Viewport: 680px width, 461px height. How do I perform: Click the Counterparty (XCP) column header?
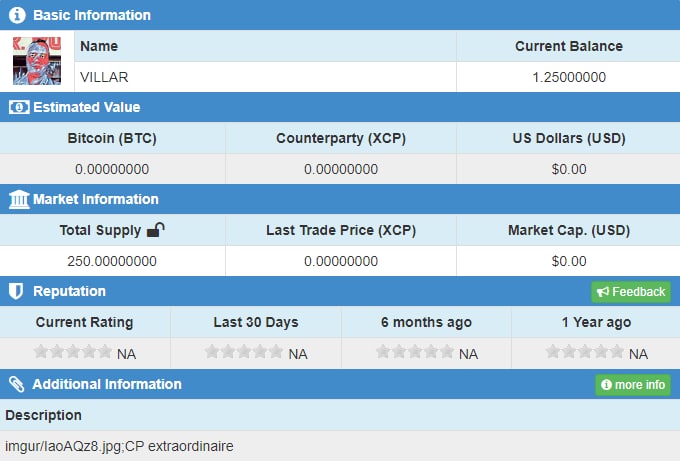[341, 138]
